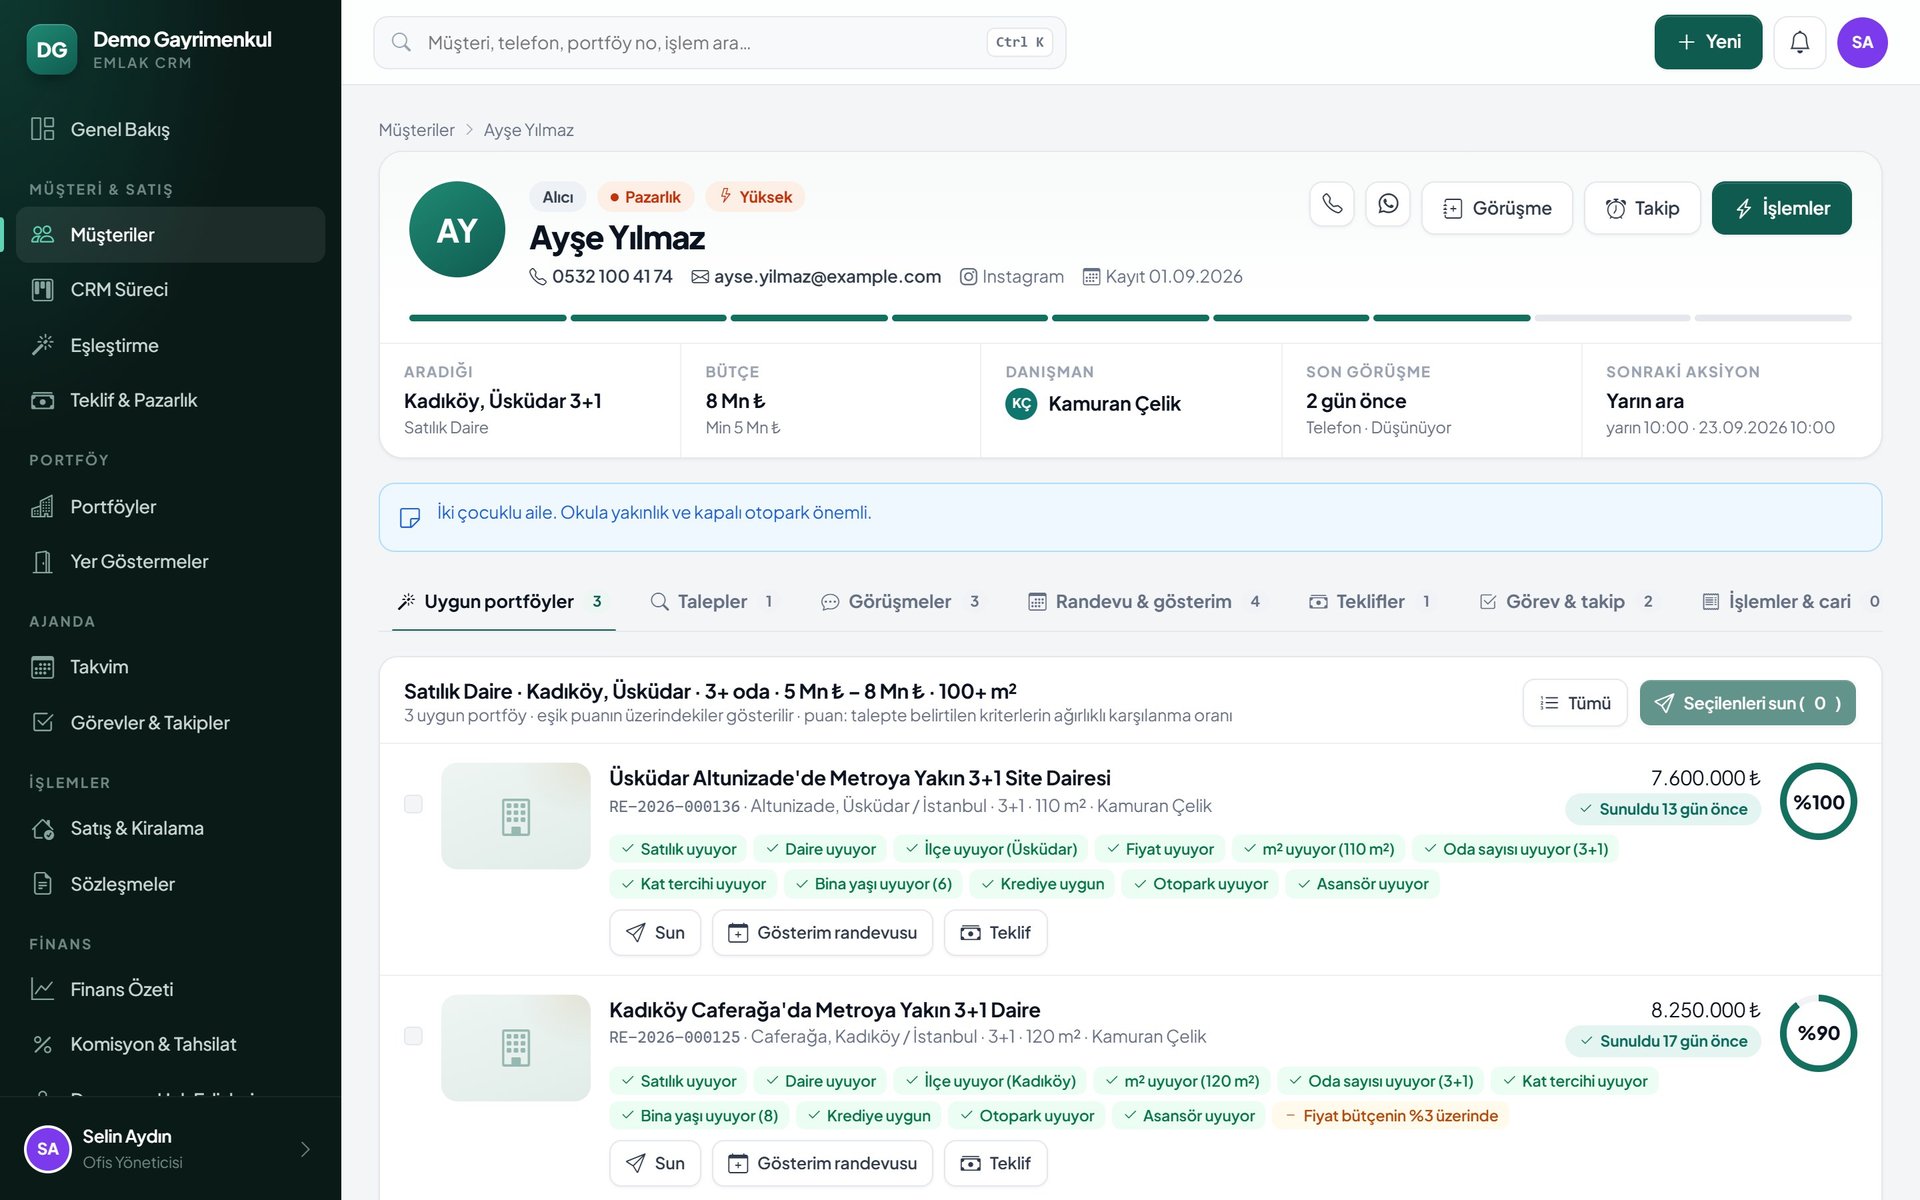Switch to Görüşmeler tab
Viewport: 1920px width, 1200px height.
(x=900, y=602)
